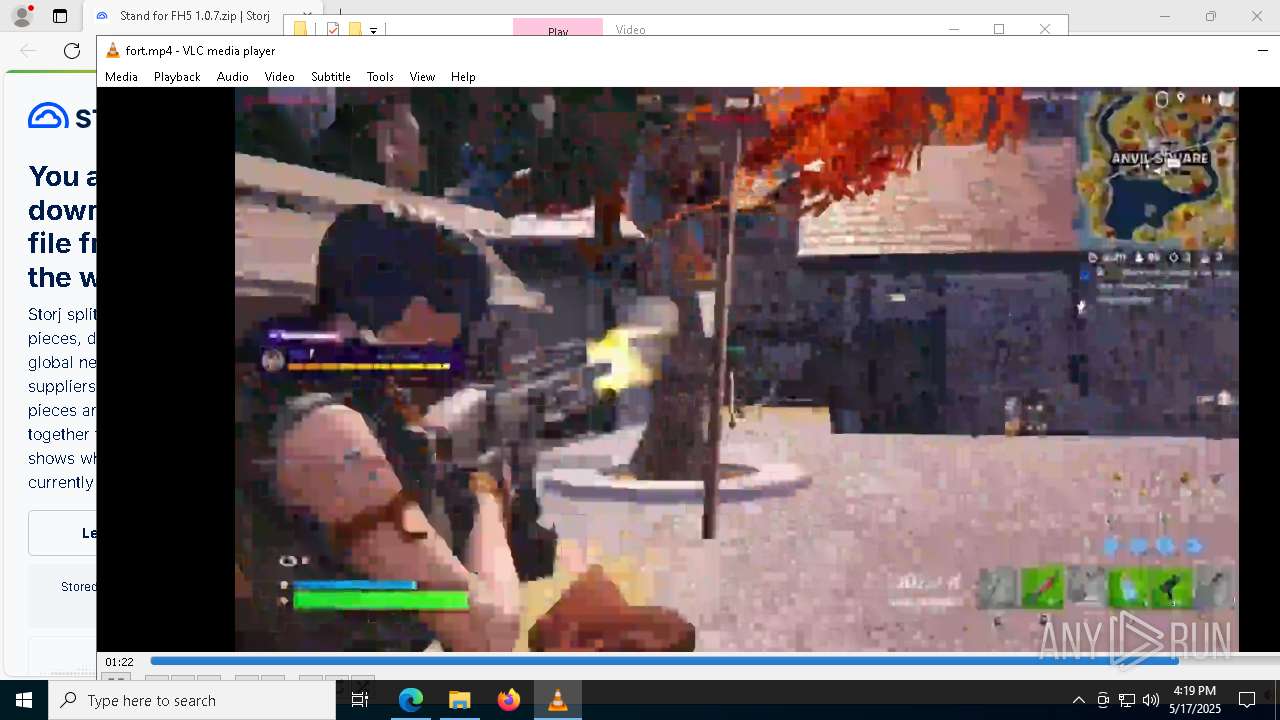Open Firefox from the taskbar
The image size is (1280, 720).
point(508,700)
